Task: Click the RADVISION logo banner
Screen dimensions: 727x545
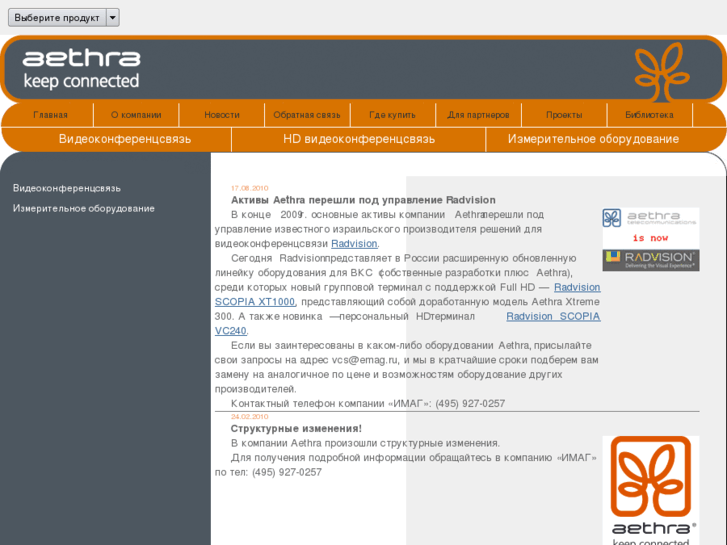Action: pos(651,260)
